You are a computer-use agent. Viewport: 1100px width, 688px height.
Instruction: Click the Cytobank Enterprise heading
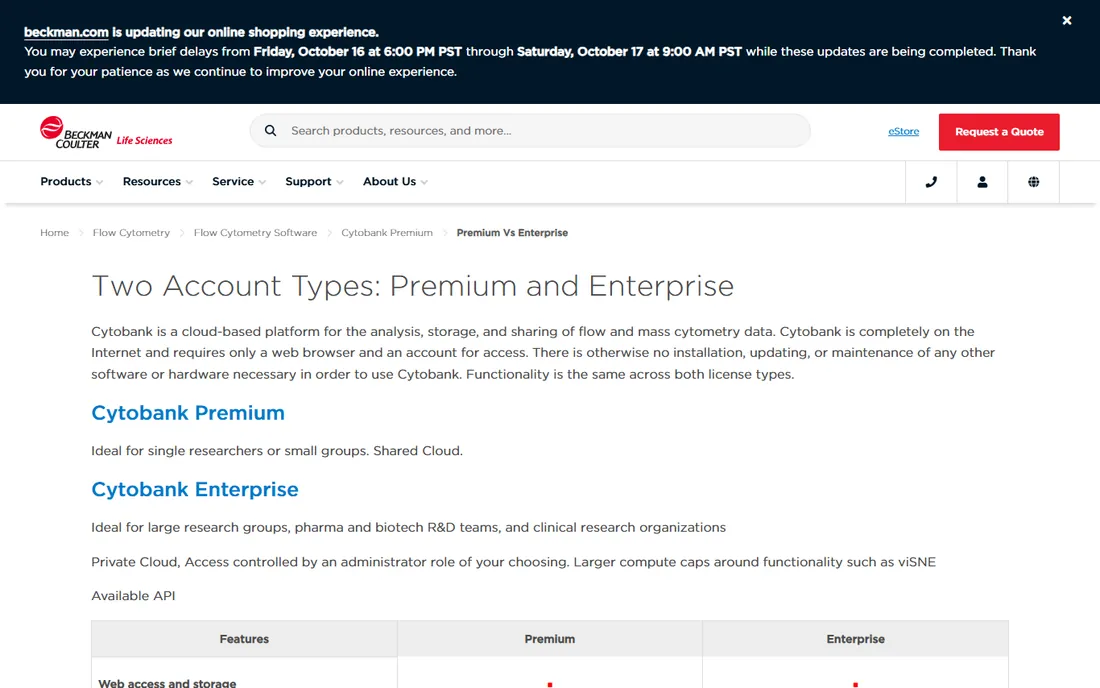(195, 490)
